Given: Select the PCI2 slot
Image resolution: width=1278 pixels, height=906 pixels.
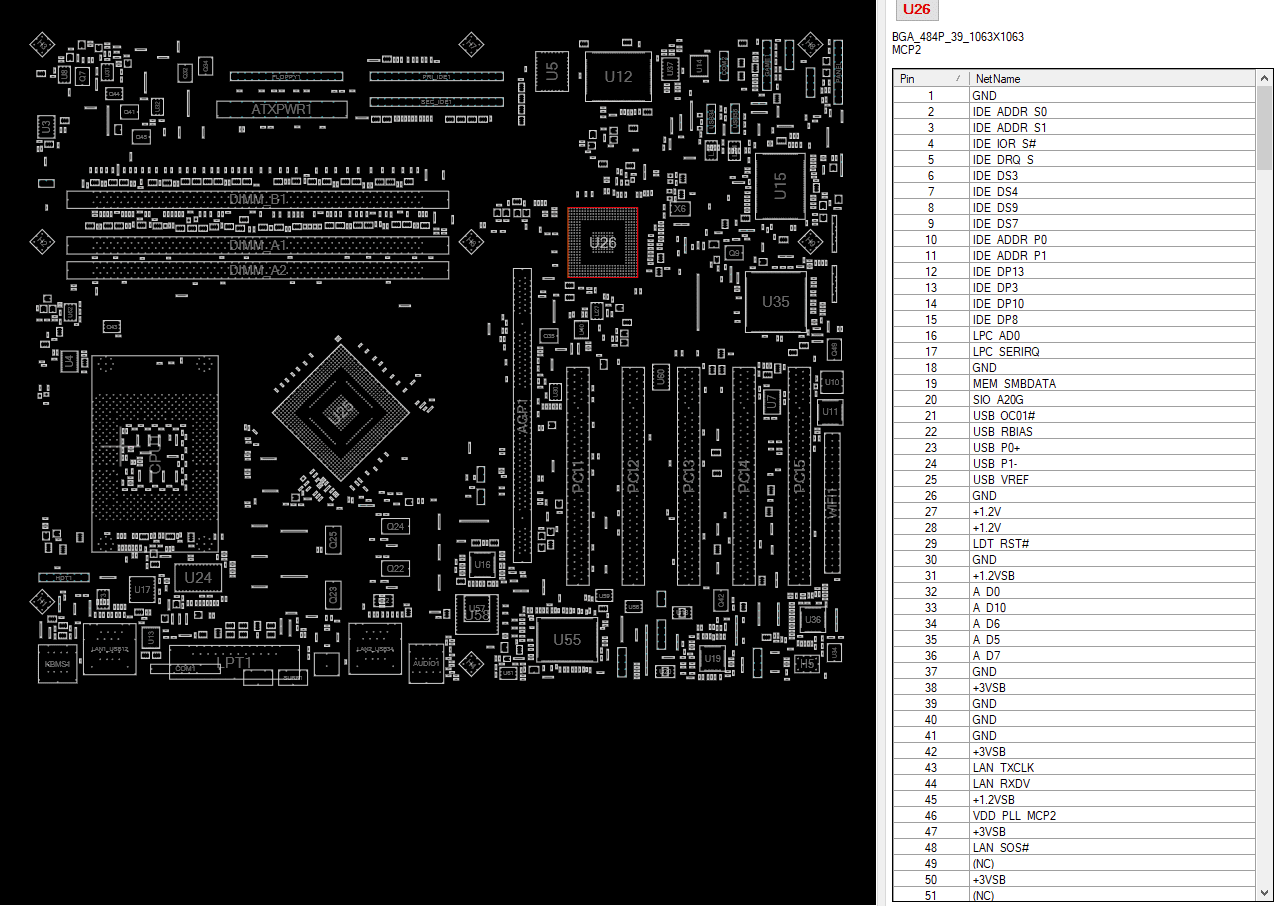Looking at the screenshot, I should (x=633, y=476).
